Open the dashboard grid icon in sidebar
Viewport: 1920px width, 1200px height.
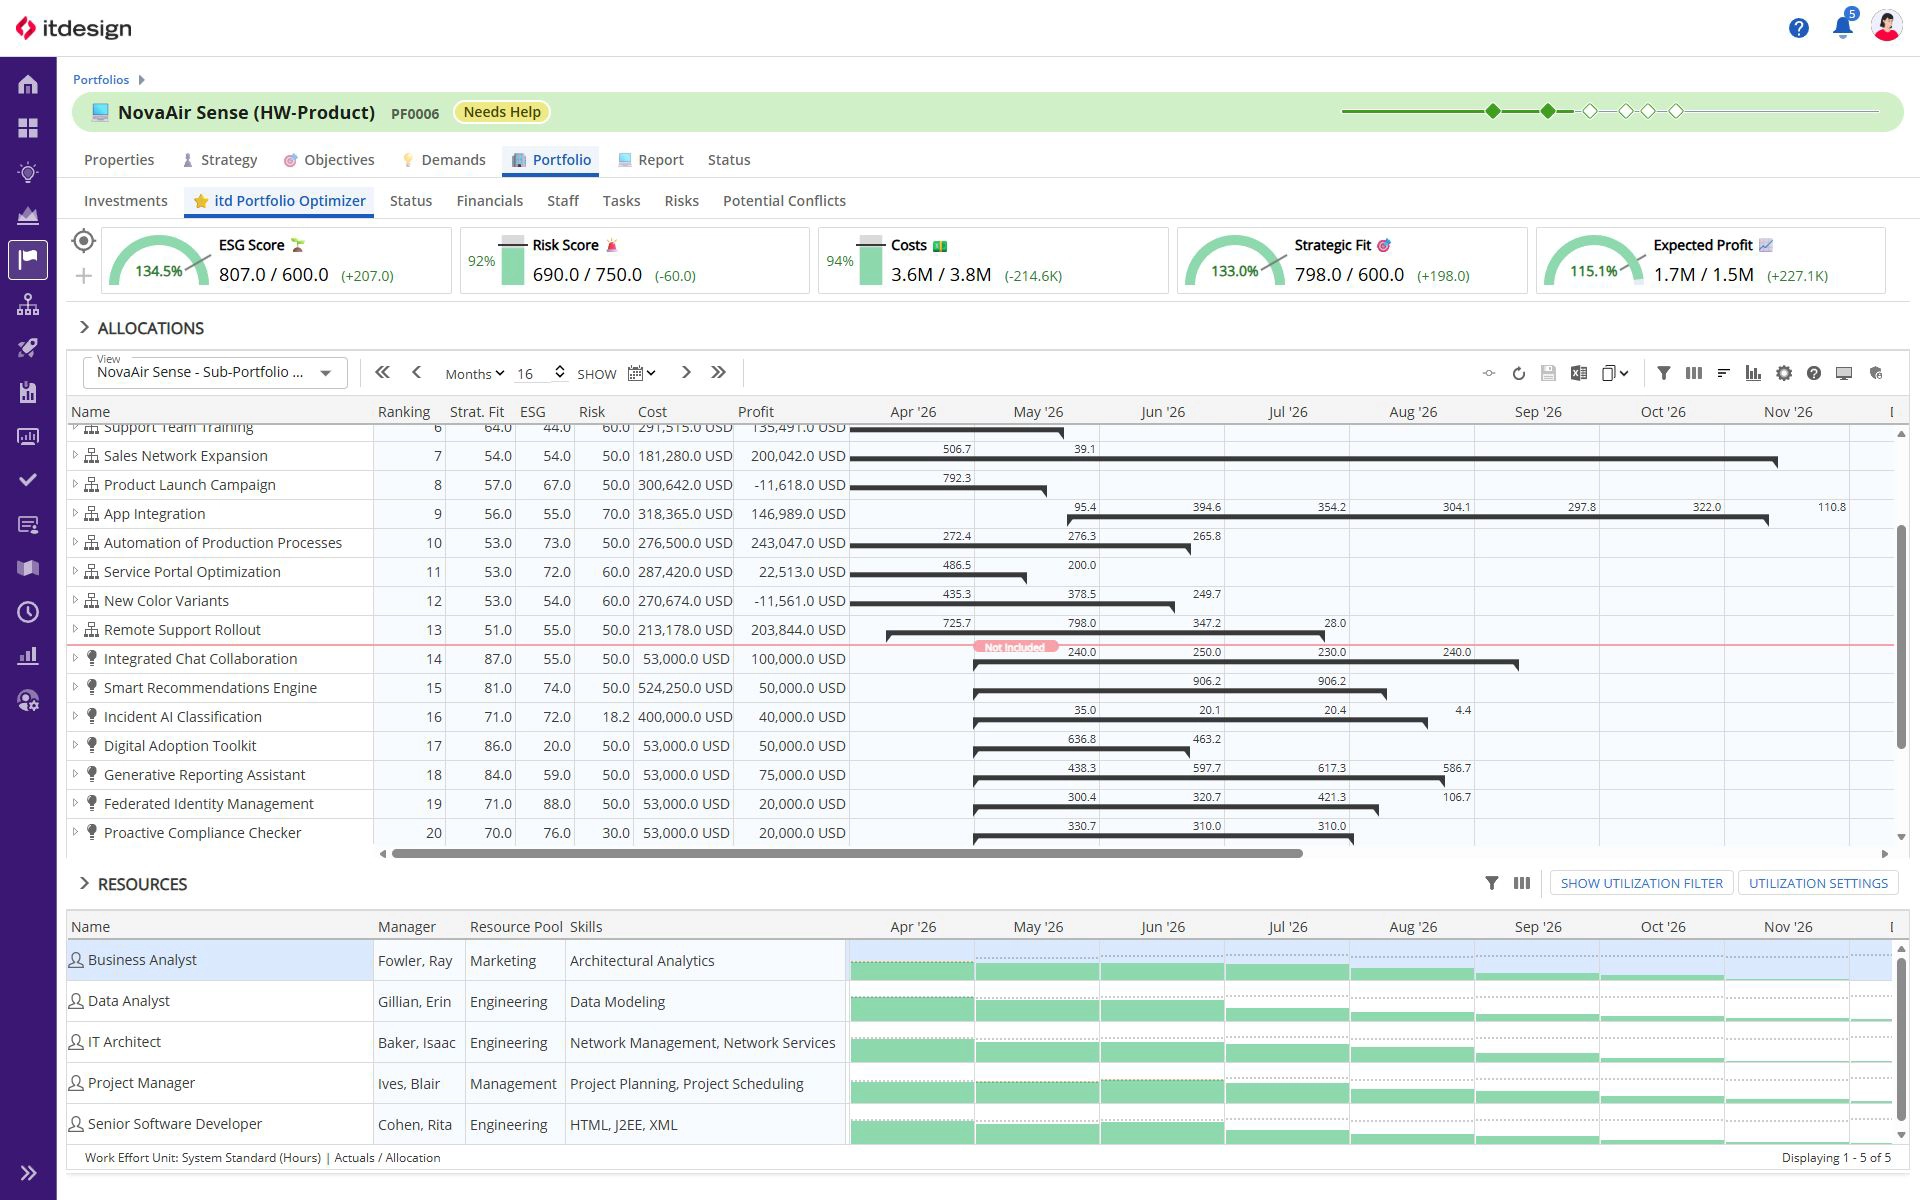28,128
